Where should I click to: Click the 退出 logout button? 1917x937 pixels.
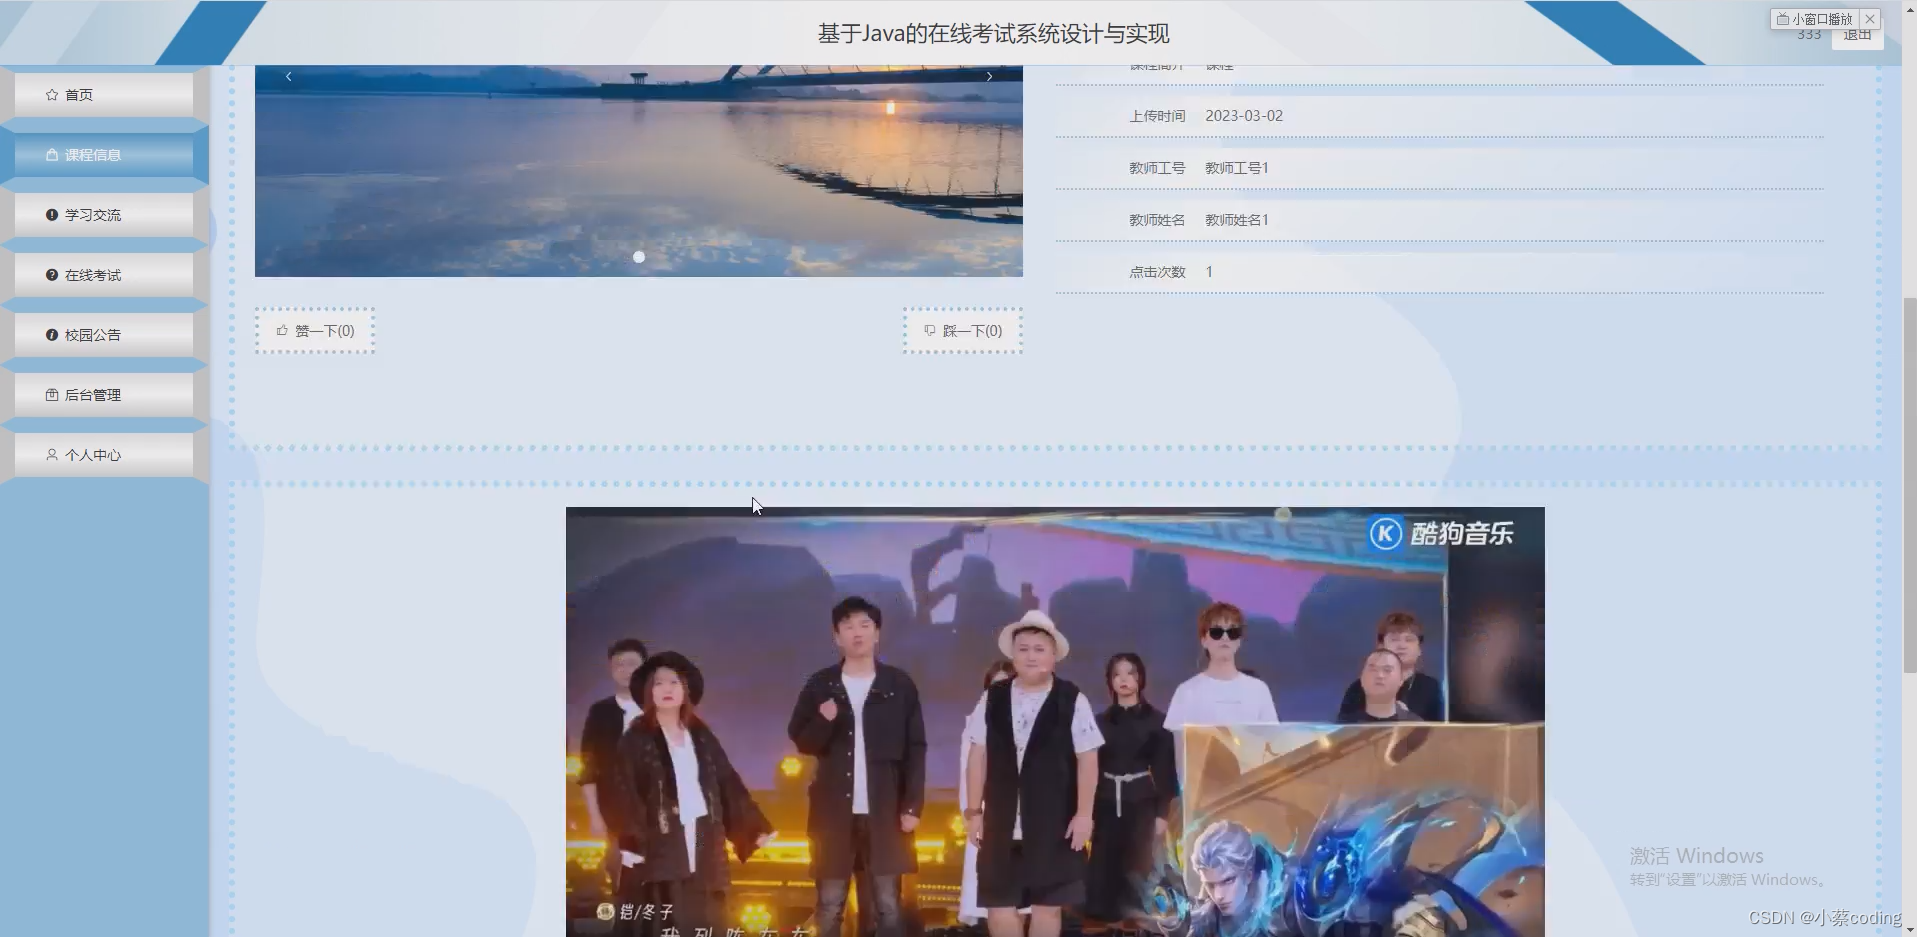[x=1857, y=36]
